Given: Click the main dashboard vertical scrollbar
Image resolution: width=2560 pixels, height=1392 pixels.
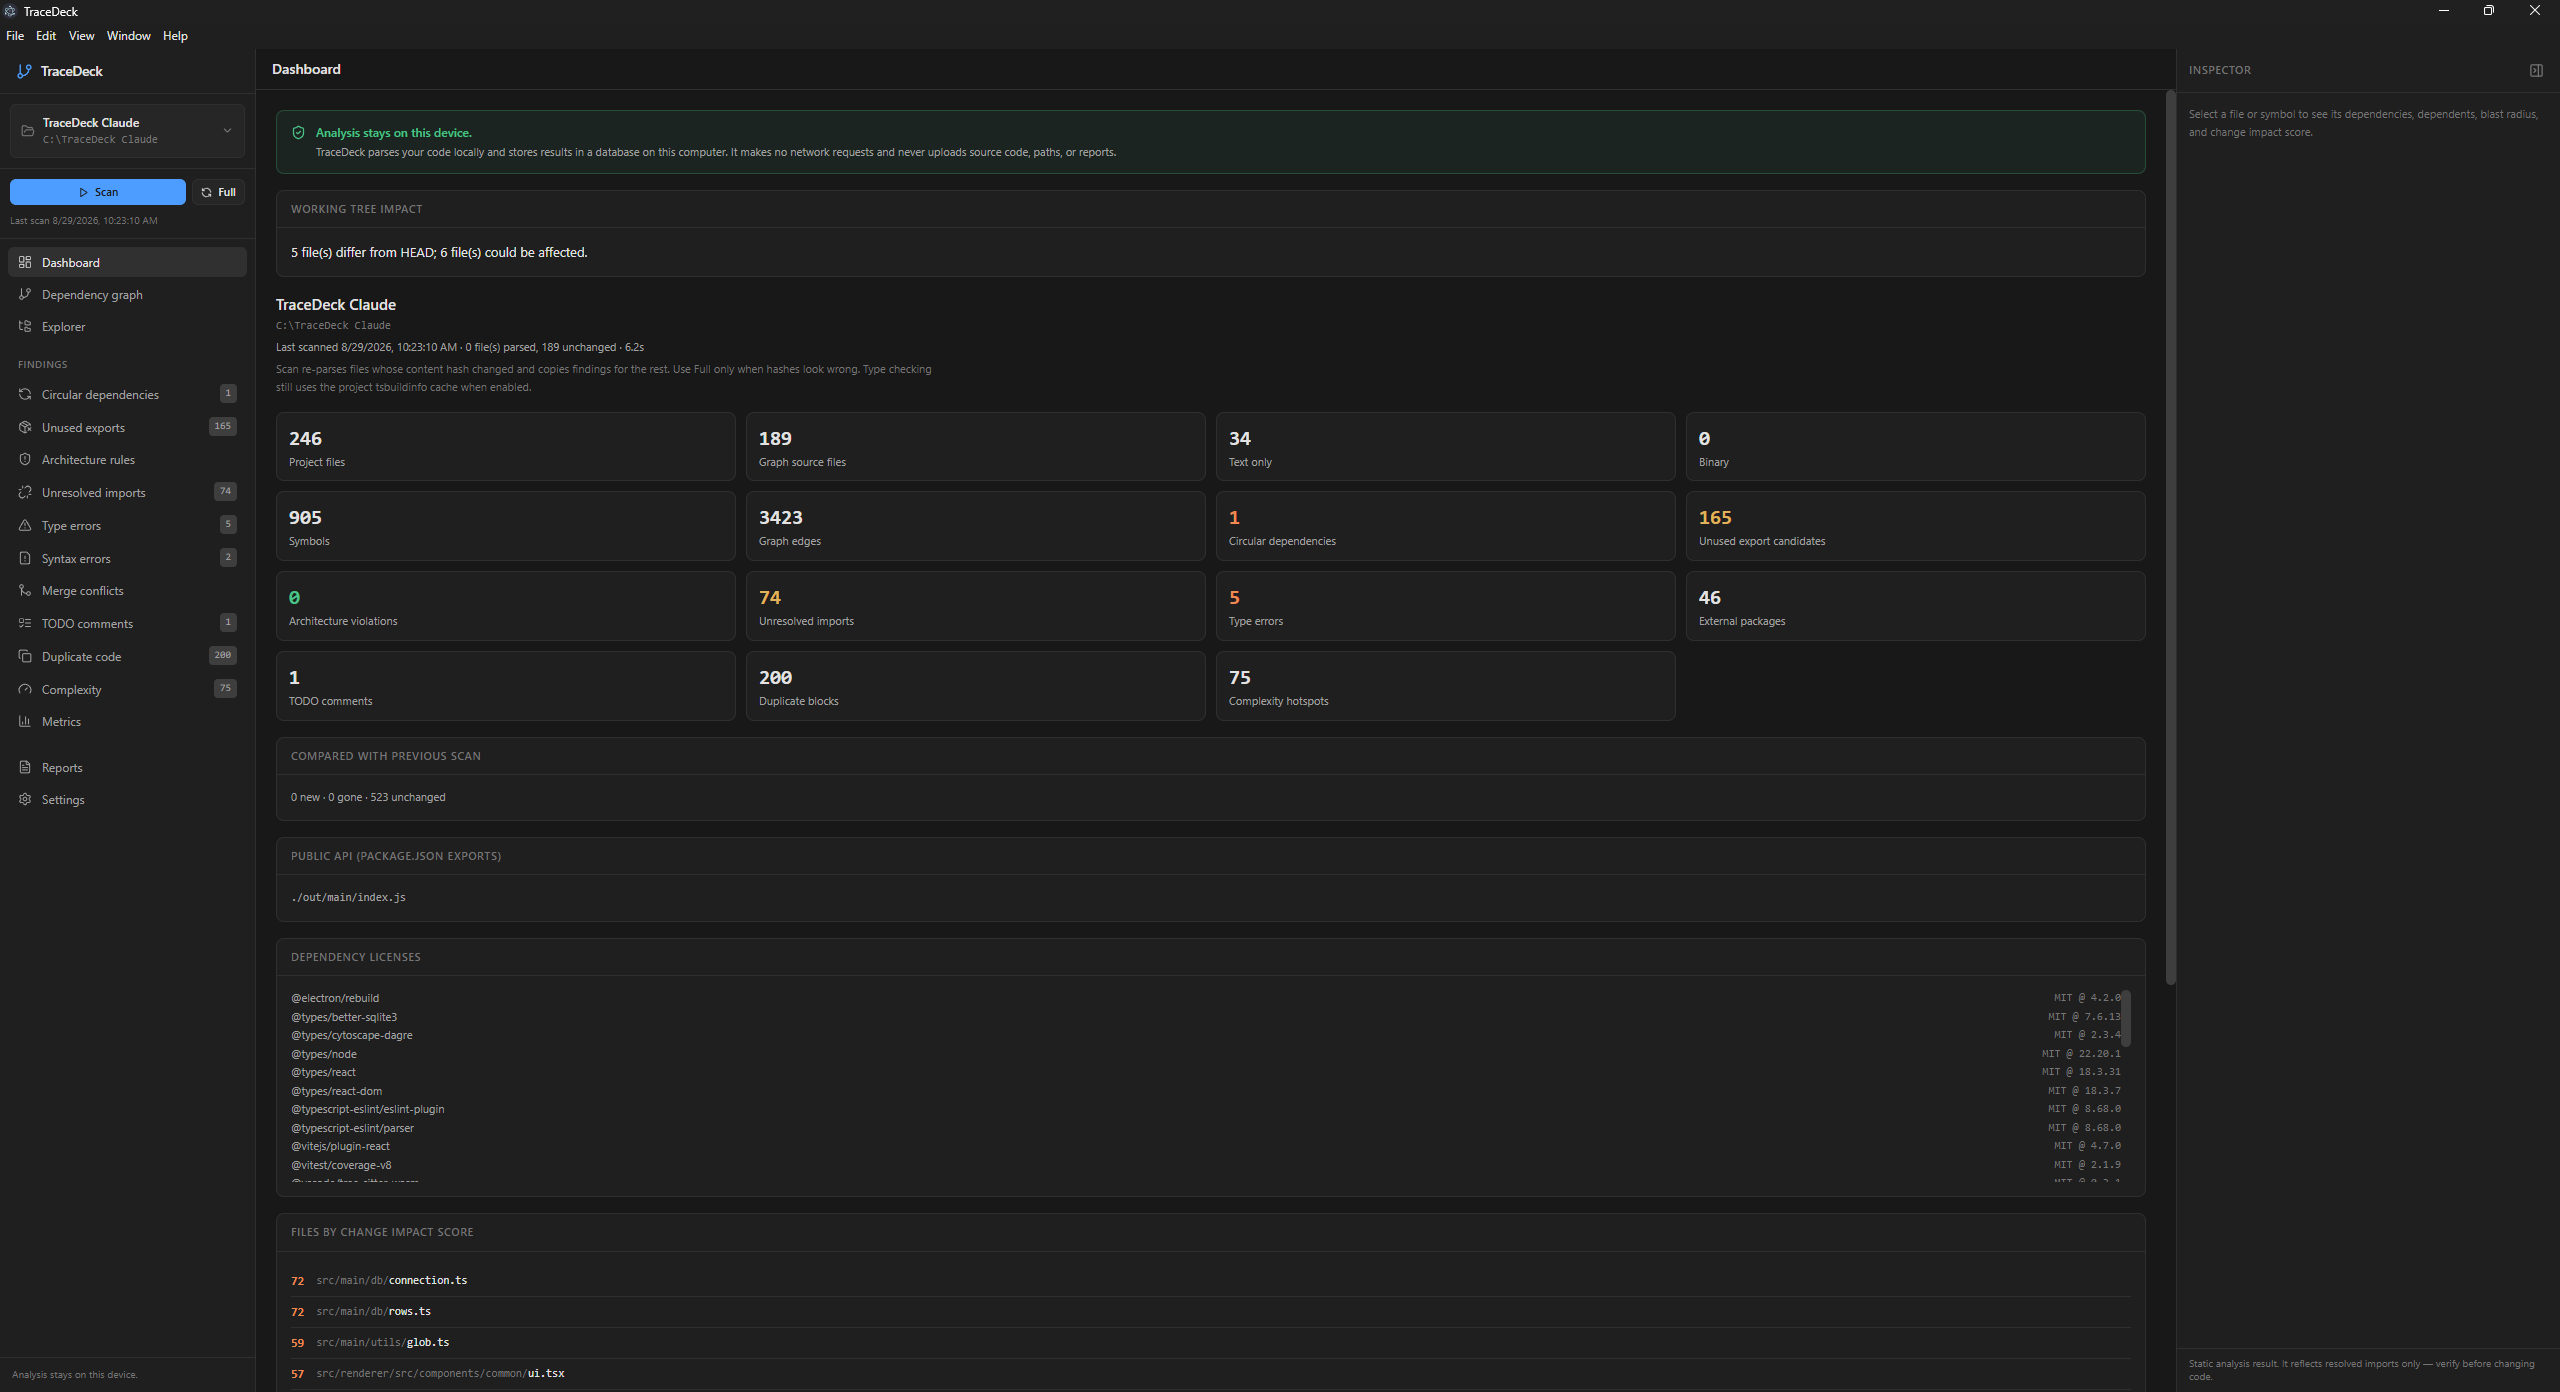Looking at the screenshot, I should coord(2170,538).
